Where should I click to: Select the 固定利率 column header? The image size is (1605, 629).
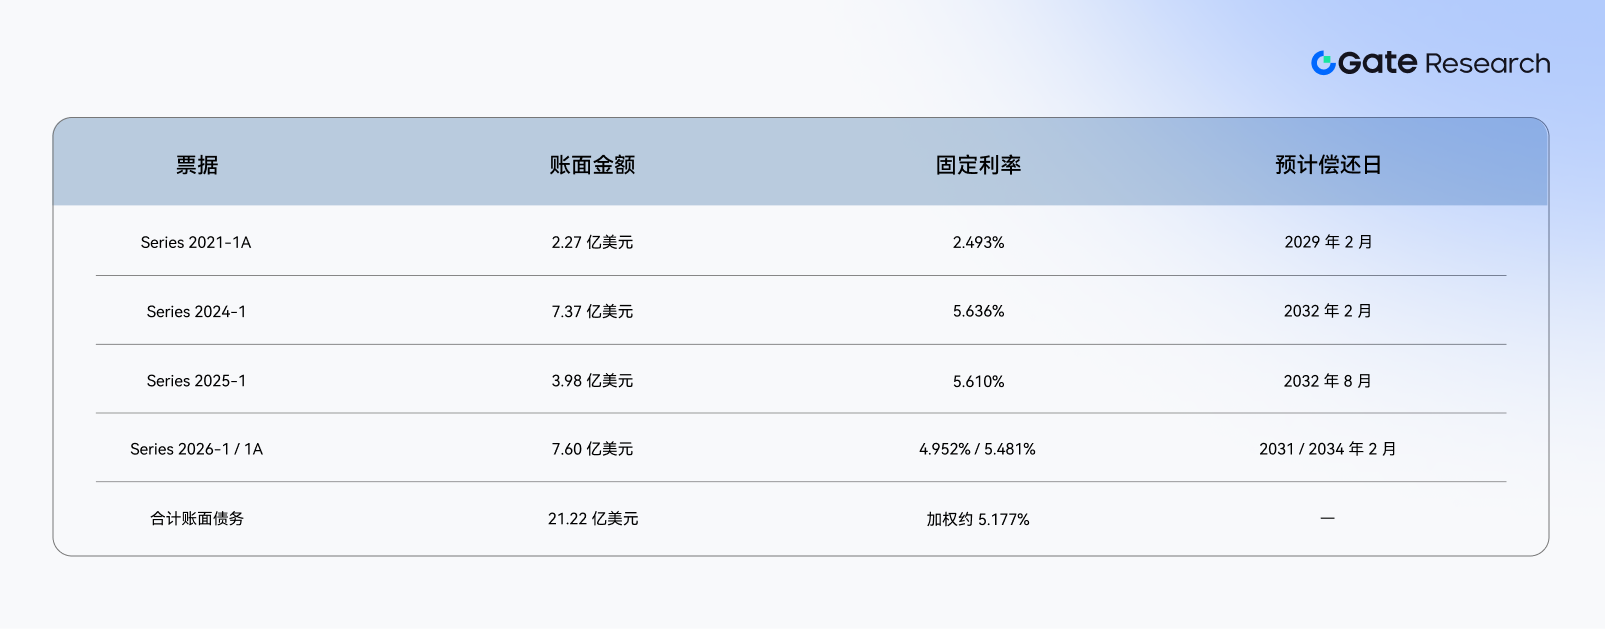(978, 165)
